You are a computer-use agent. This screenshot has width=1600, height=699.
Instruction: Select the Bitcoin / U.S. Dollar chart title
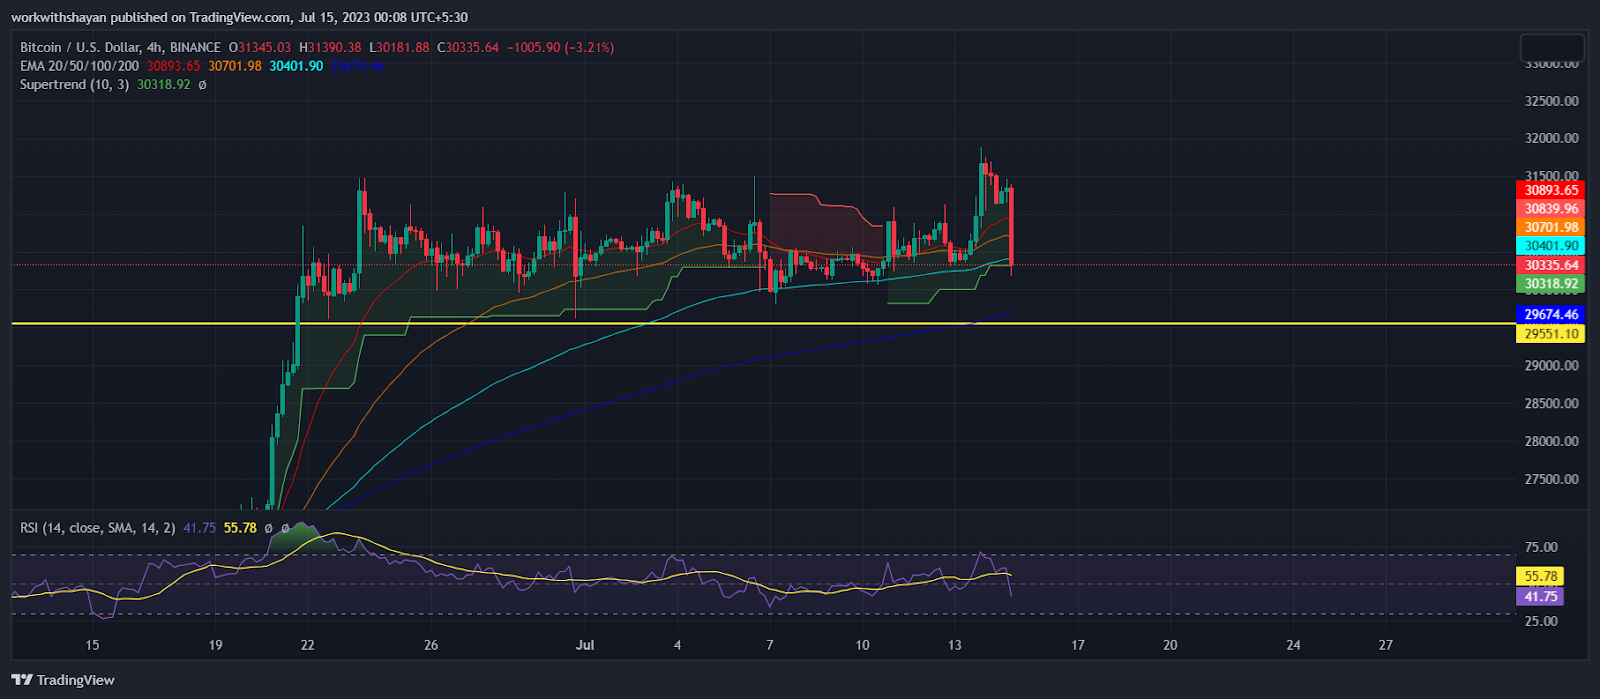click(120, 47)
